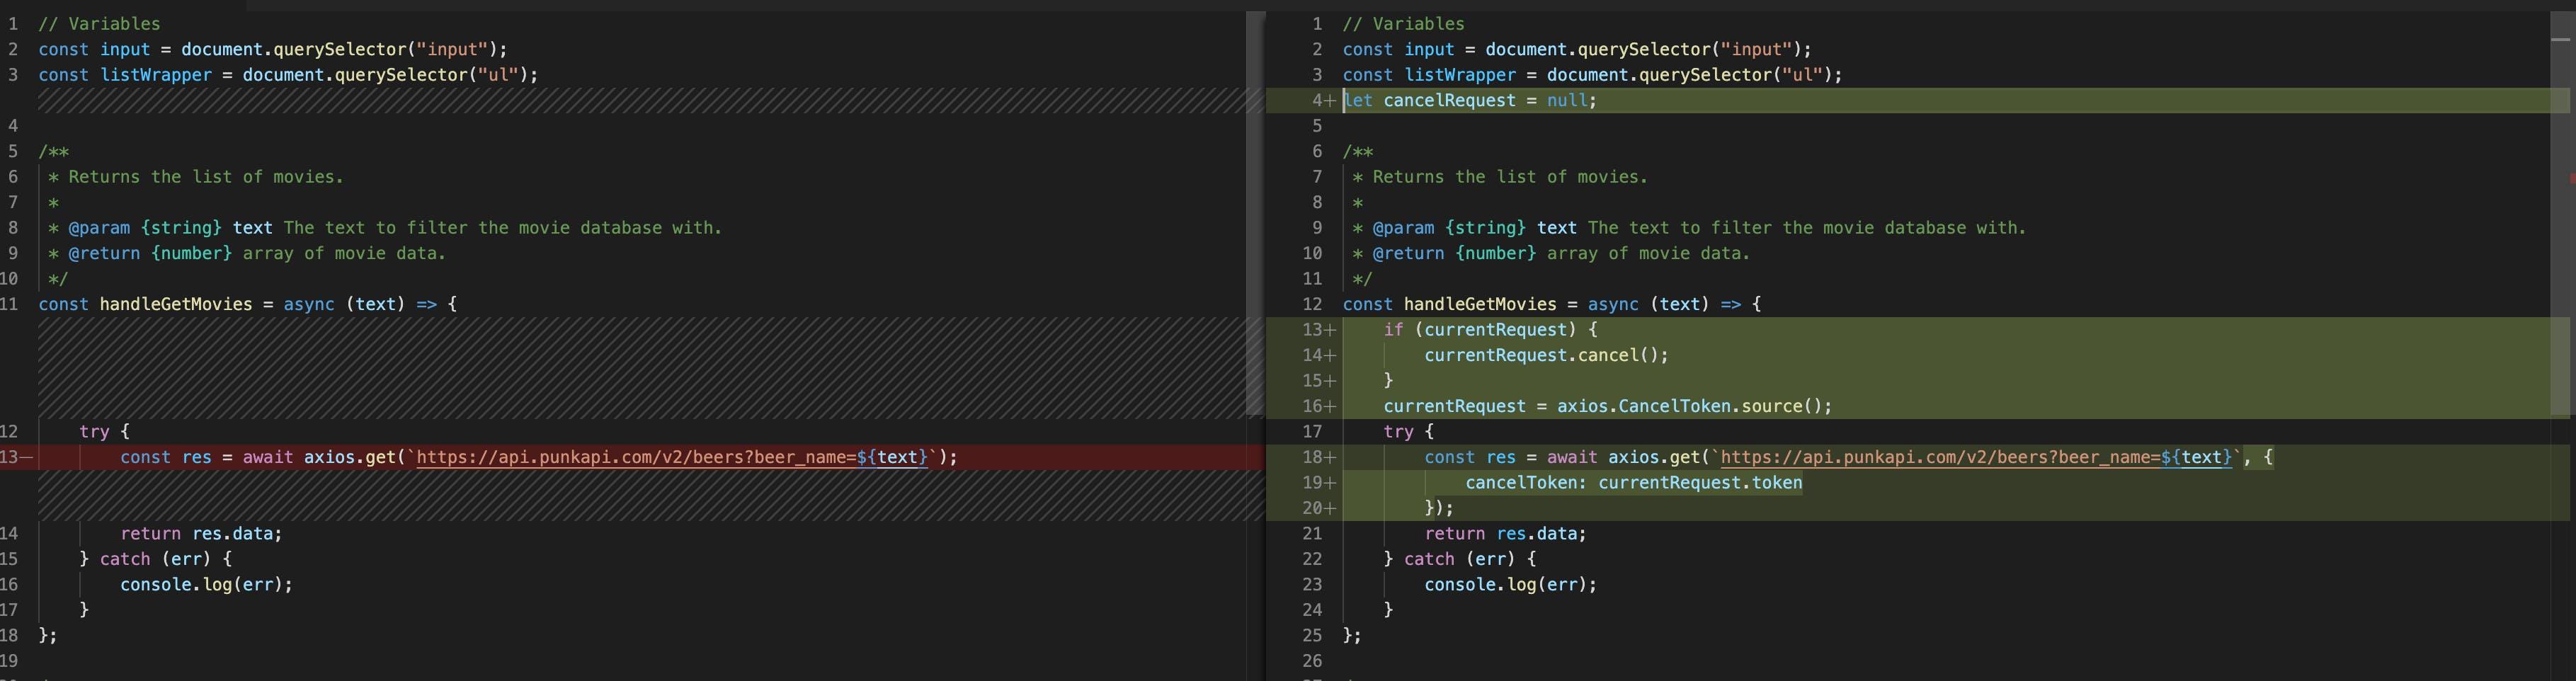Click the added line "if (currentRequest) {"
2576x681 pixels.
[1491, 330]
